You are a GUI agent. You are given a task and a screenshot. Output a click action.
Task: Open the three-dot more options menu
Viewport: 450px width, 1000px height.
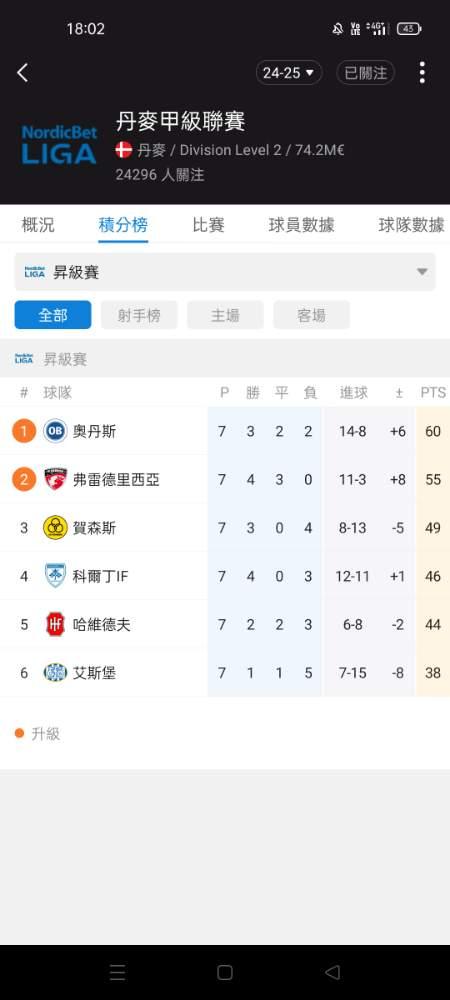point(422,73)
